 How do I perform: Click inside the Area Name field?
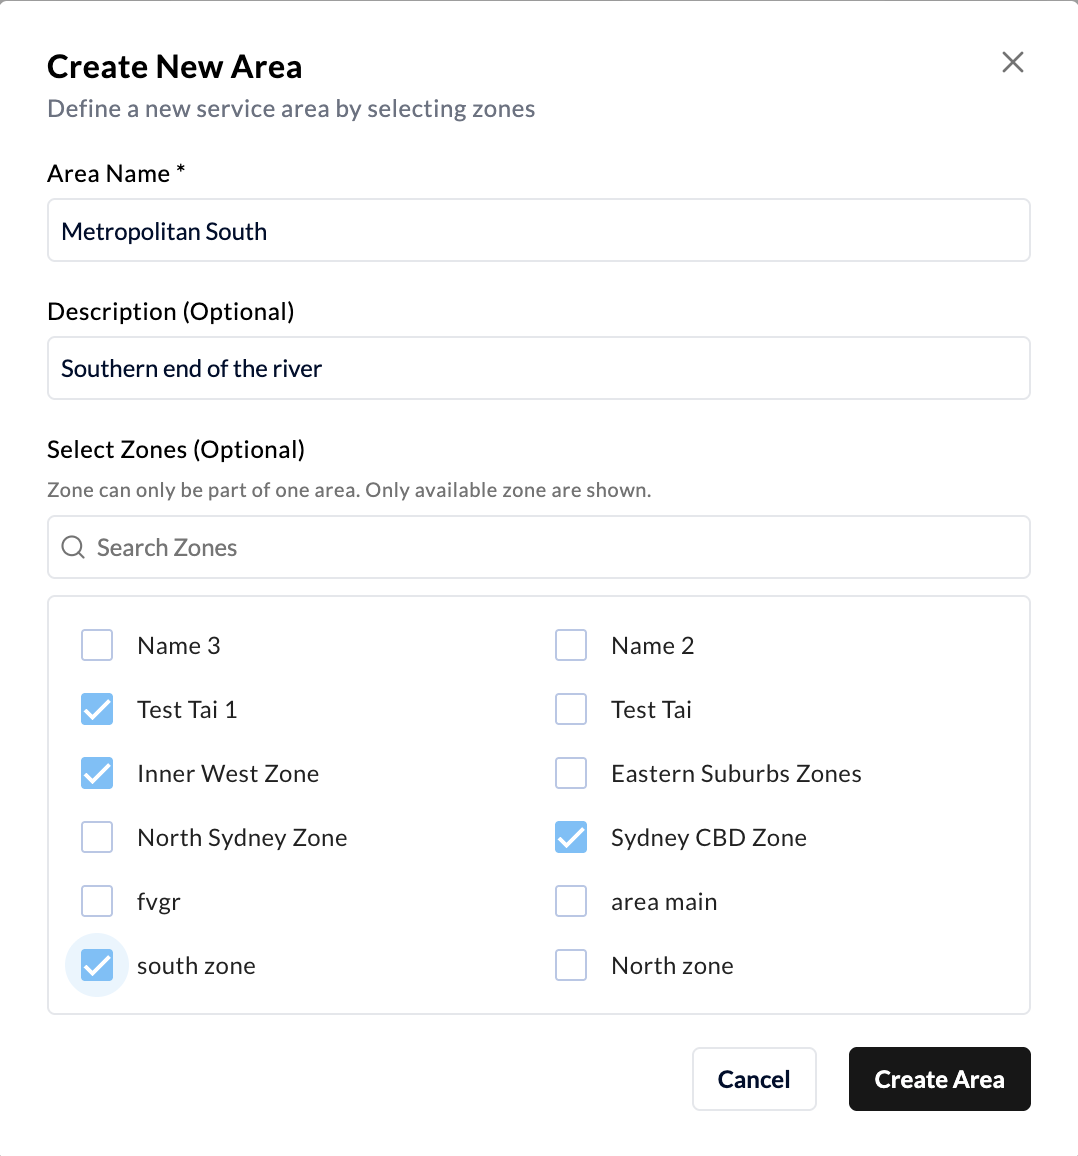point(538,230)
